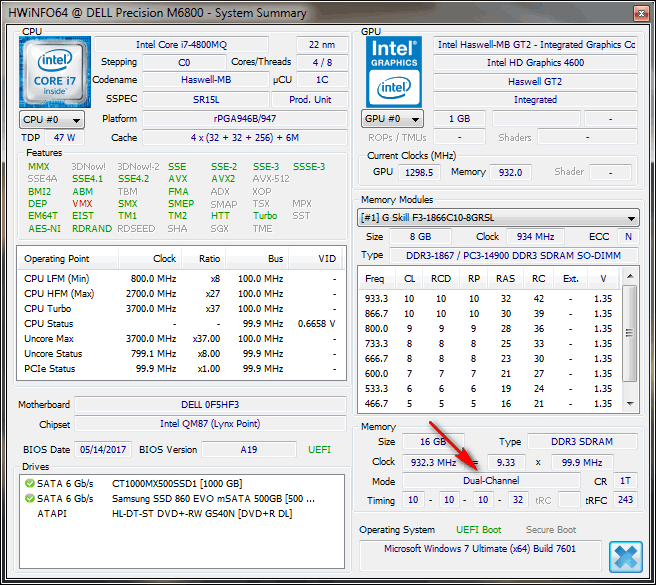This screenshot has width=656, height=585.
Task: Click the Ratio column header
Action: [x=204, y=259]
